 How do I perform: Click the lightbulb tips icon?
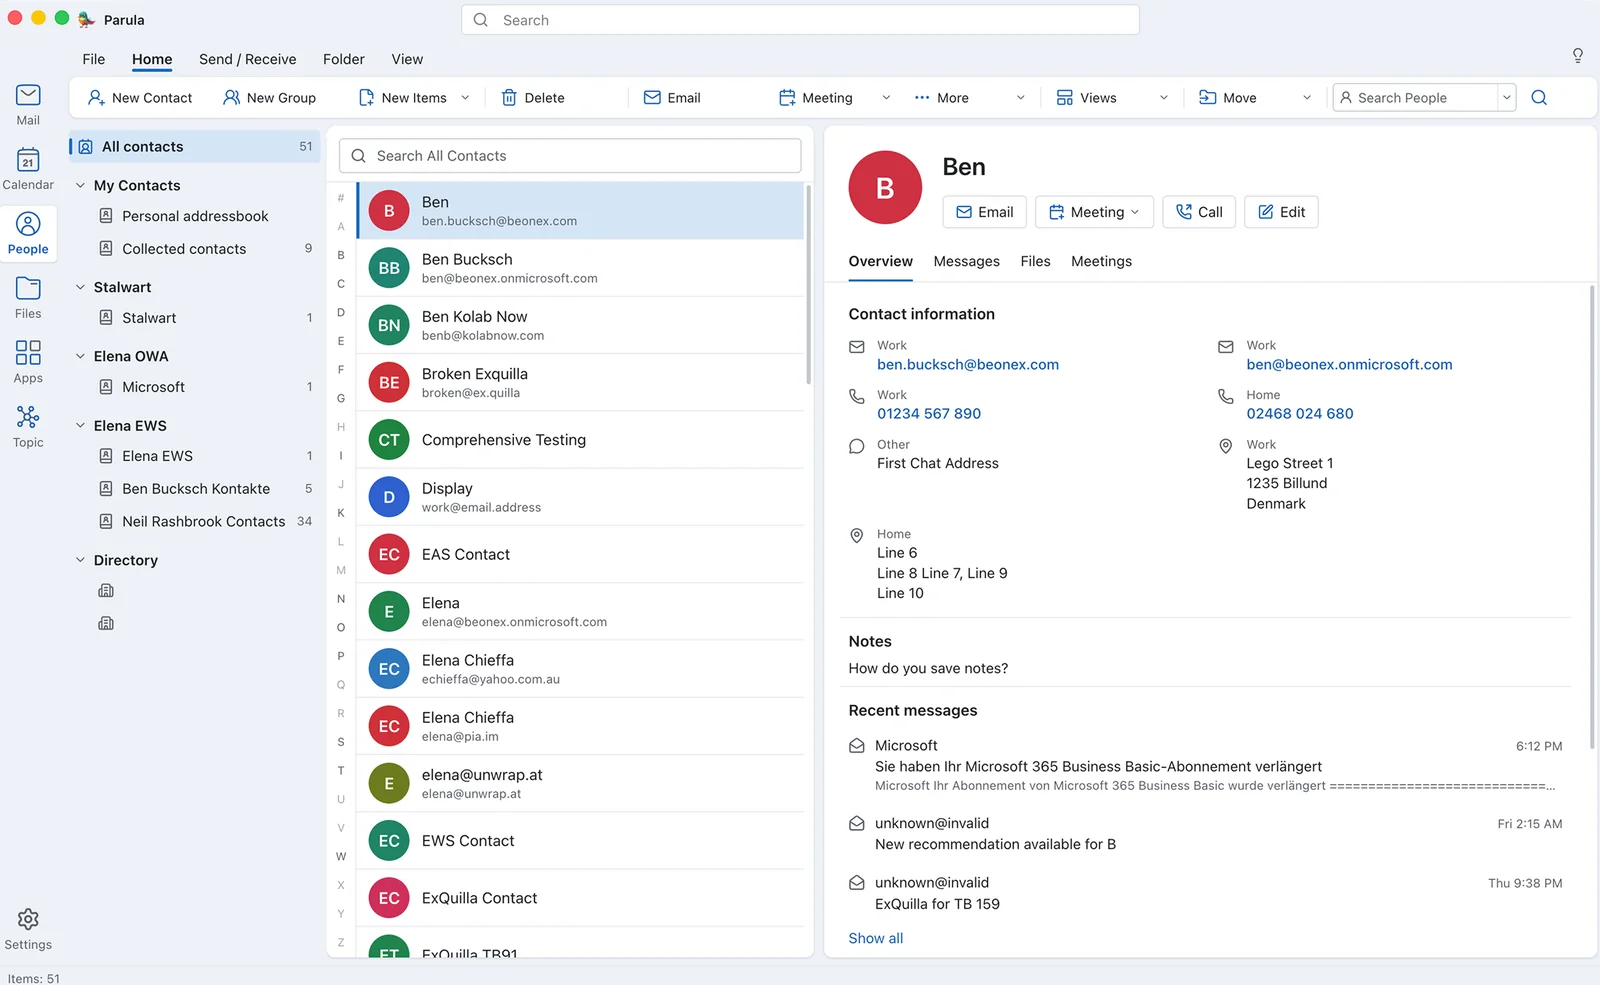point(1578,56)
